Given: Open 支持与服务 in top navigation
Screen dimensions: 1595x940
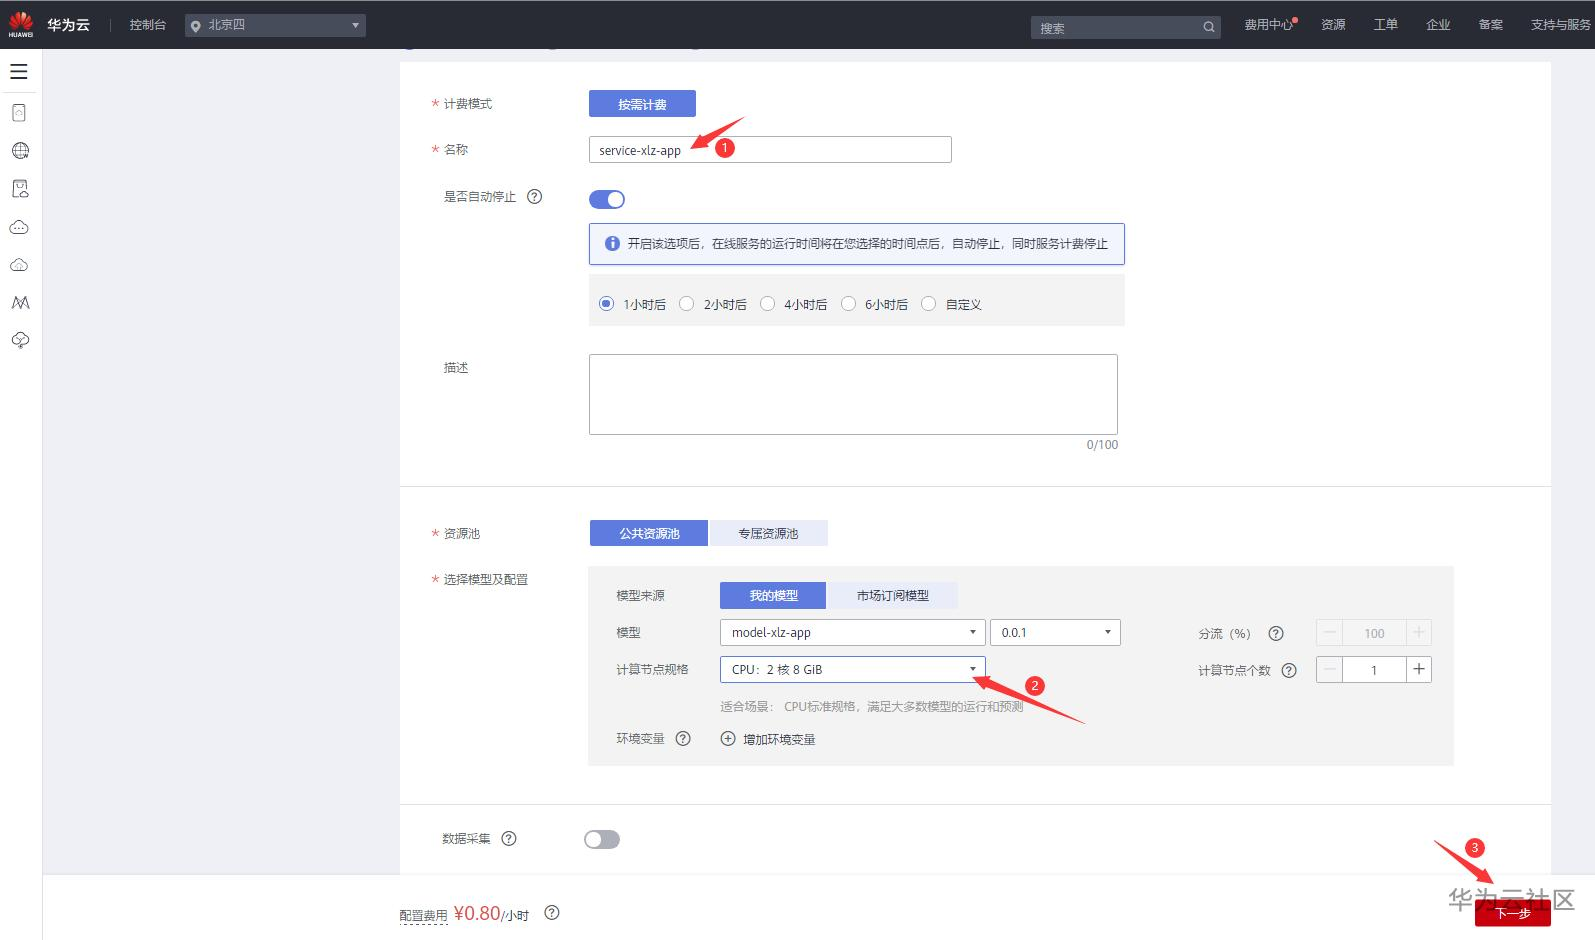Looking at the screenshot, I should 1560,25.
